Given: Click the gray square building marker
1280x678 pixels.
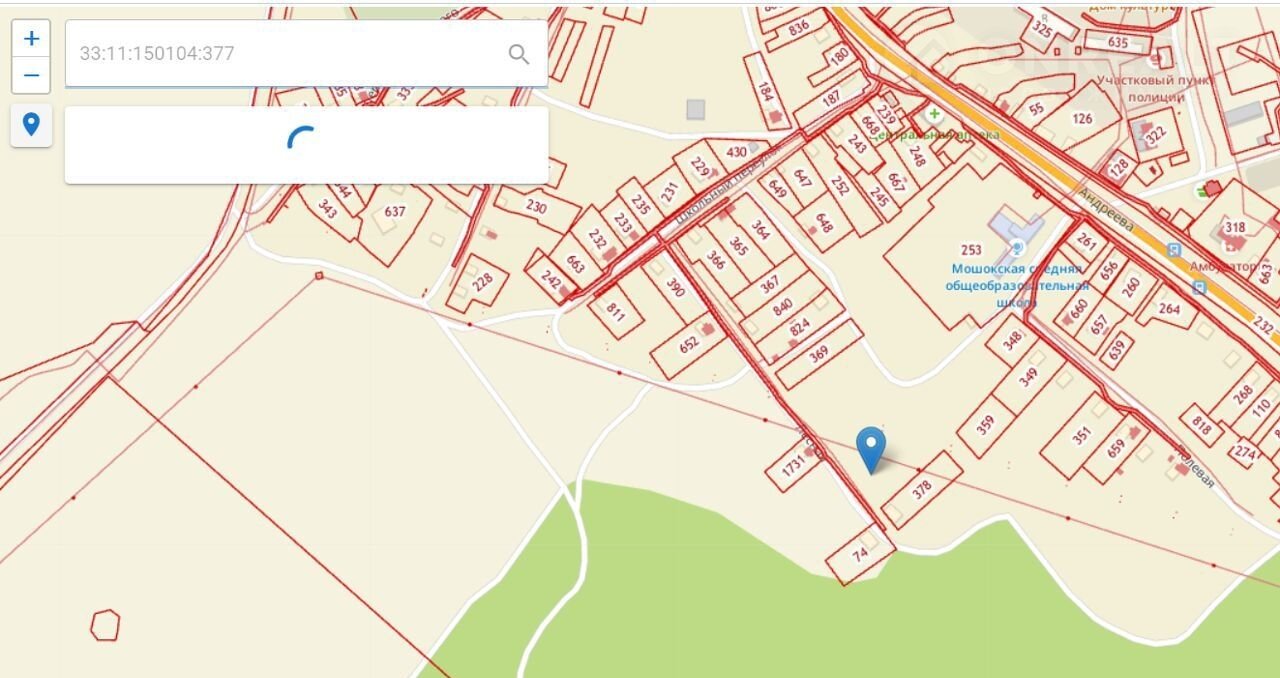Looking at the screenshot, I should tap(695, 109).
